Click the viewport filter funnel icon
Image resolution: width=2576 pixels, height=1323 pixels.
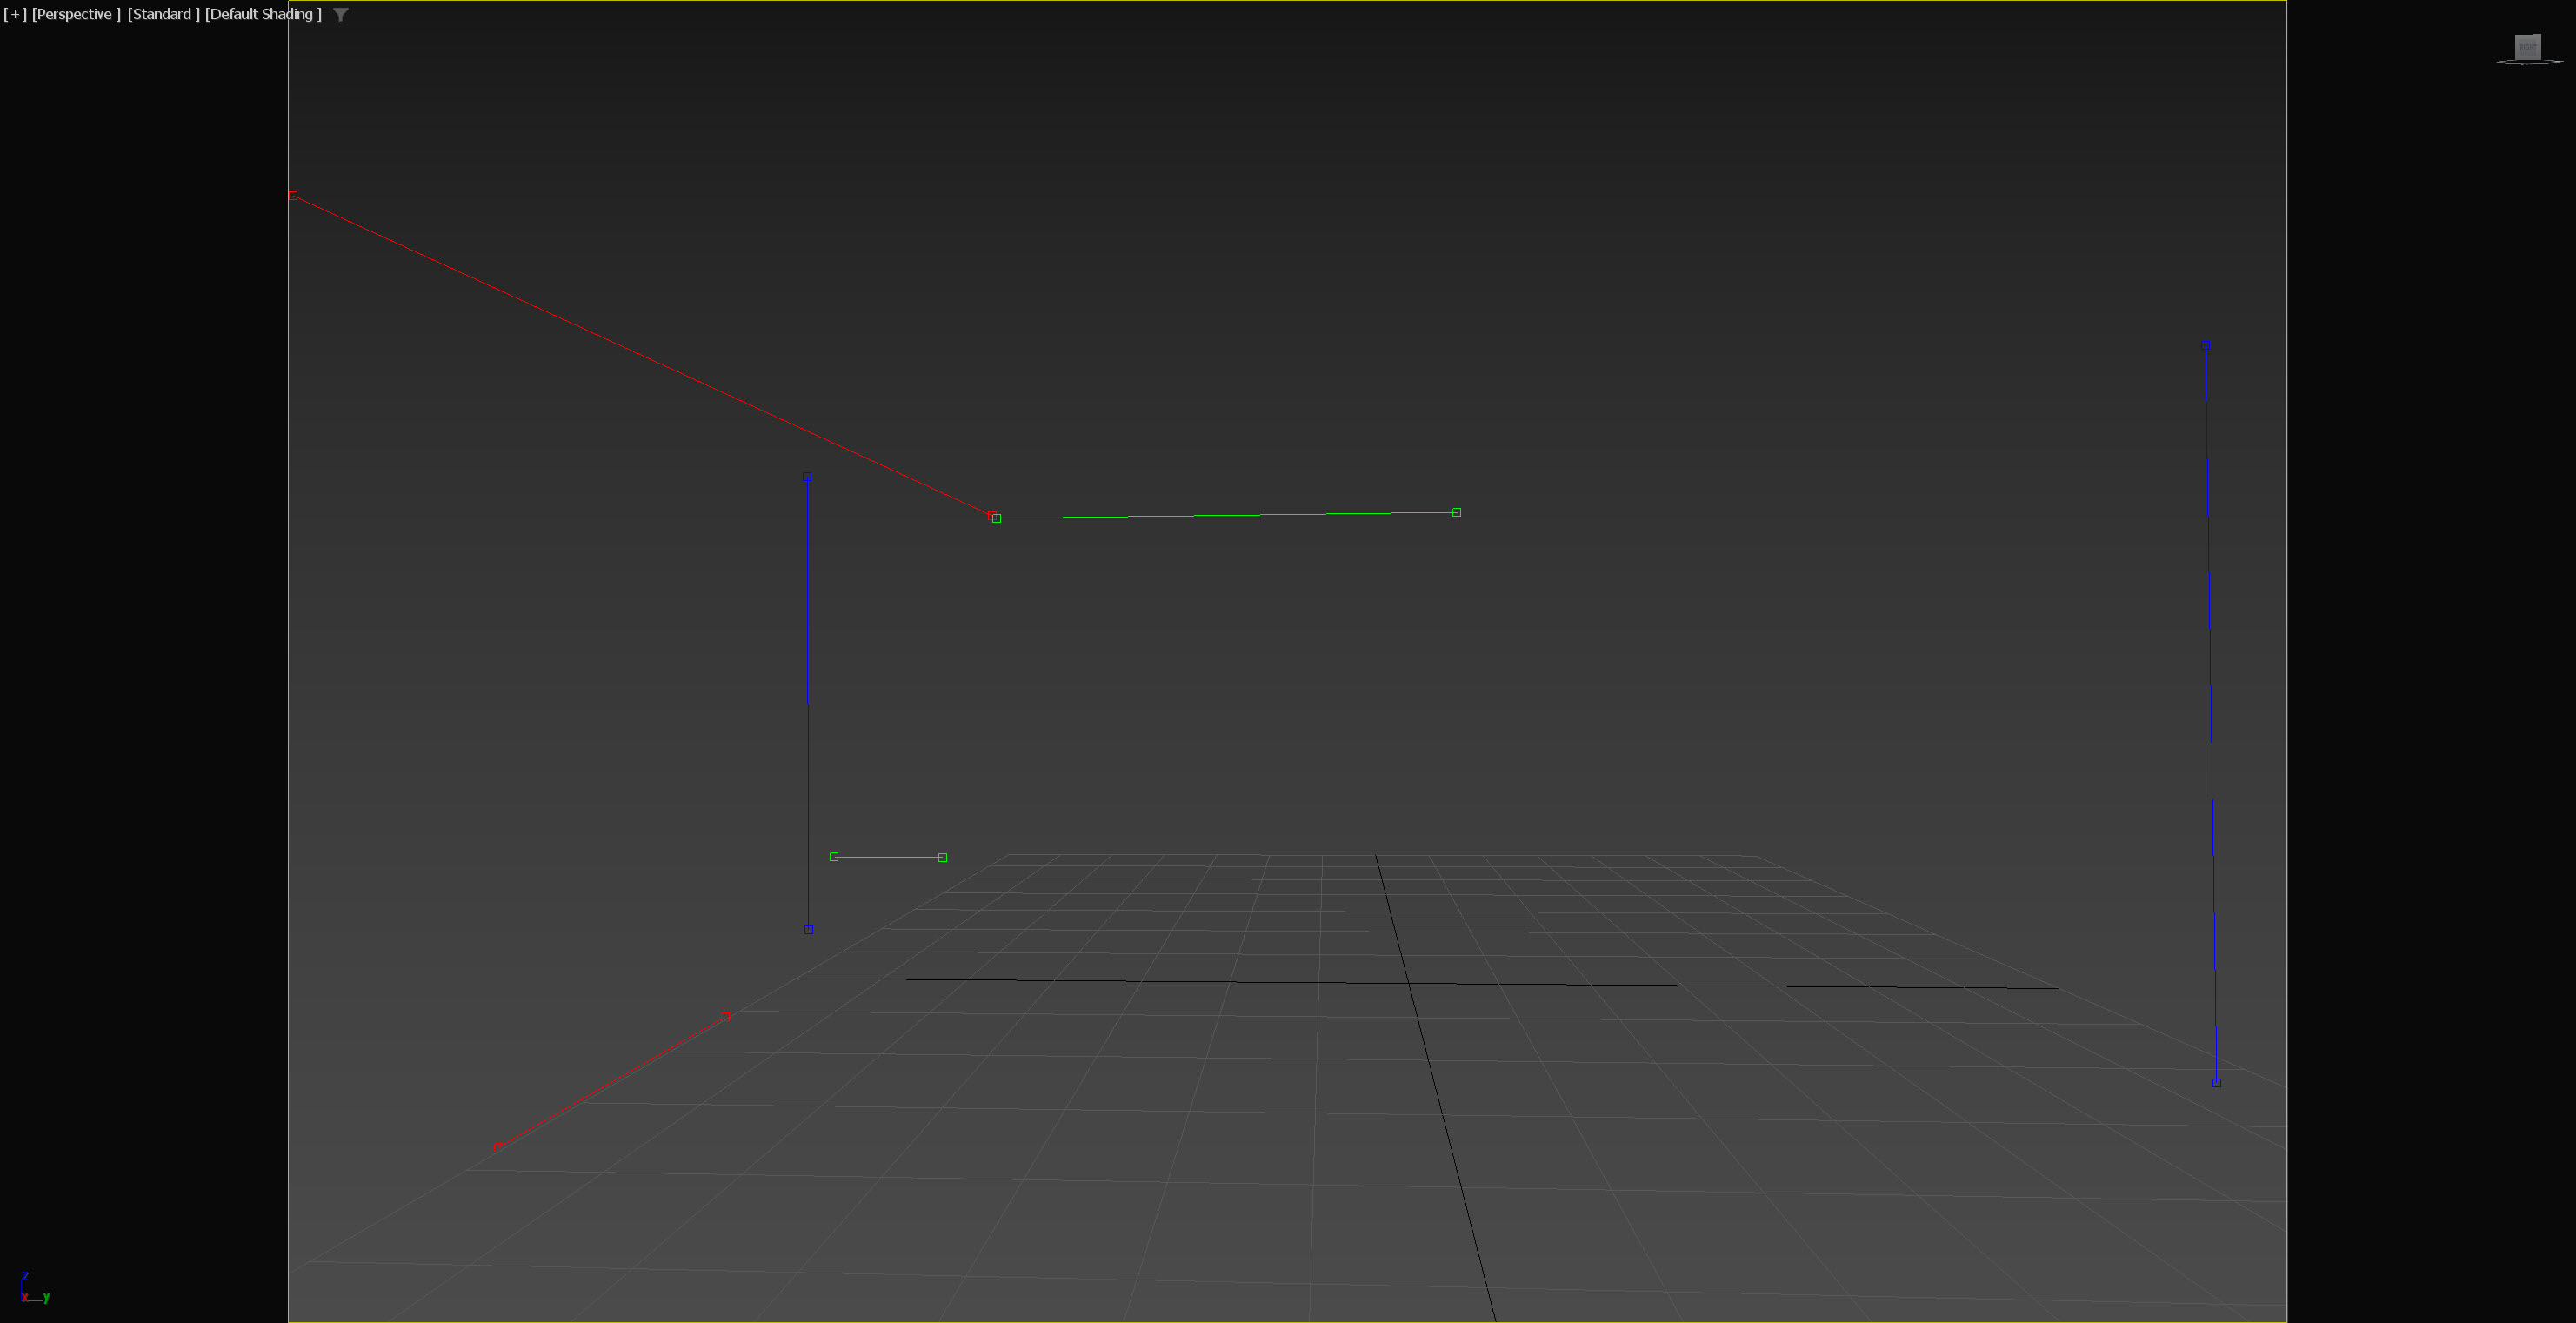click(x=341, y=14)
